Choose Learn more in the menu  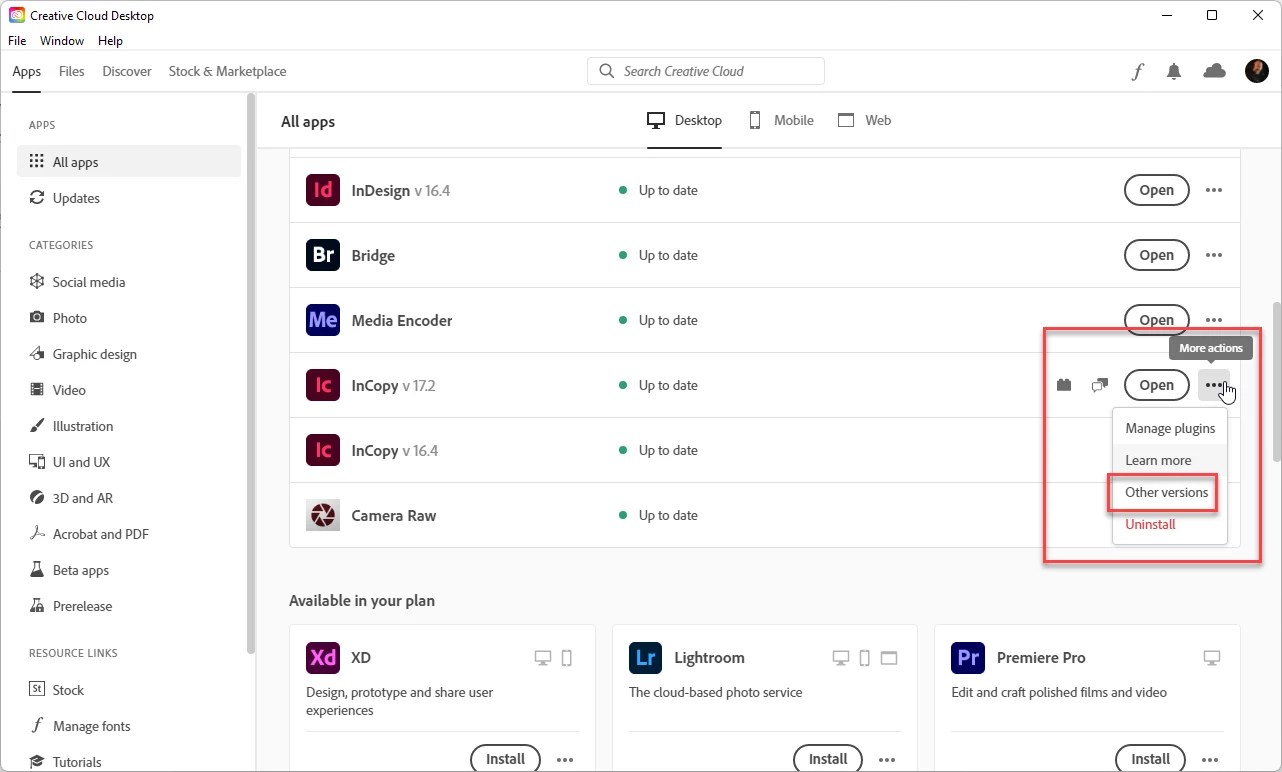[1170, 460]
